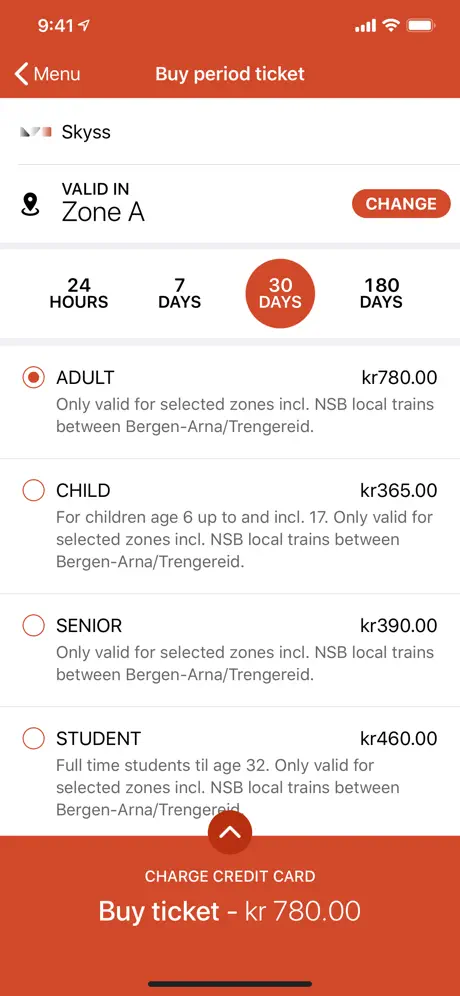Choose the 7 DAYS period
The width and height of the screenshot is (460, 996).
tap(180, 293)
